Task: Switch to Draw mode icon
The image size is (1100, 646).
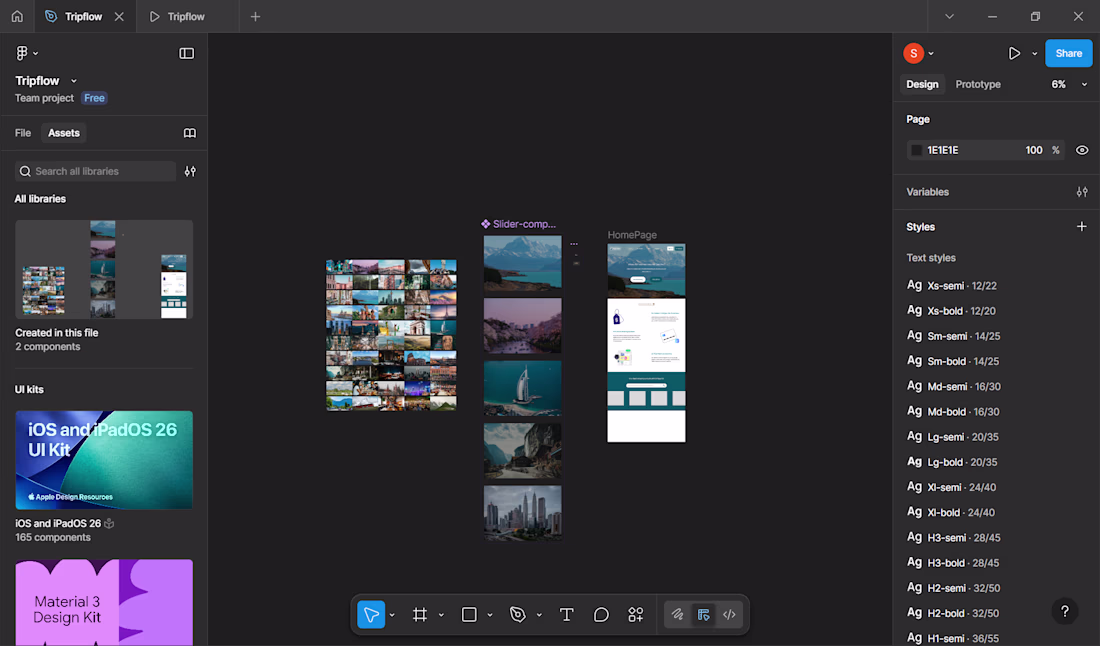Action: coord(677,614)
